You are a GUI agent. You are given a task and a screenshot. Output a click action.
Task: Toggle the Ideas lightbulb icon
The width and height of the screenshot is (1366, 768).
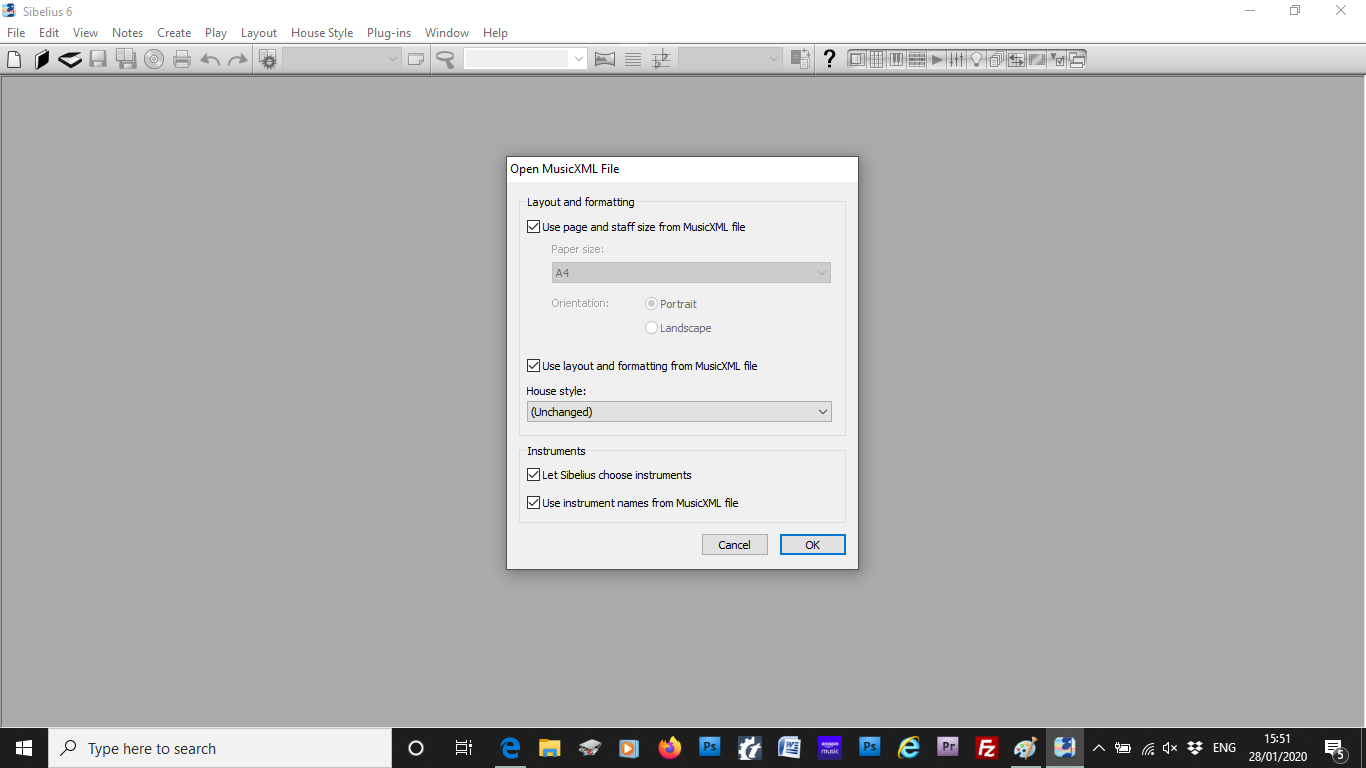pos(977,59)
